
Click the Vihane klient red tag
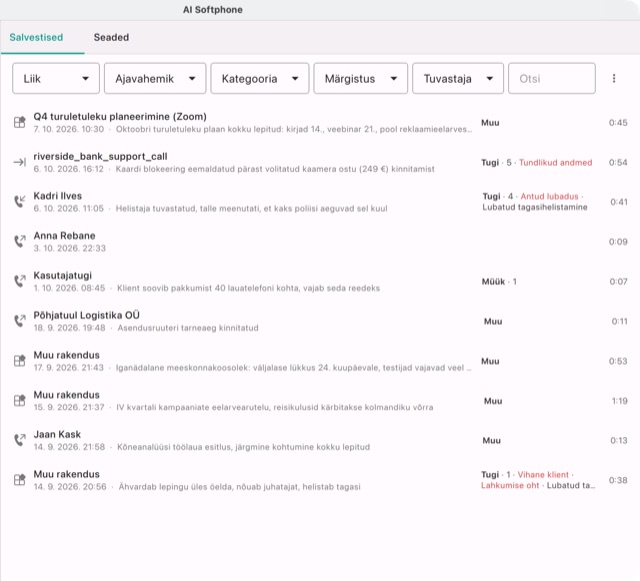point(543,474)
